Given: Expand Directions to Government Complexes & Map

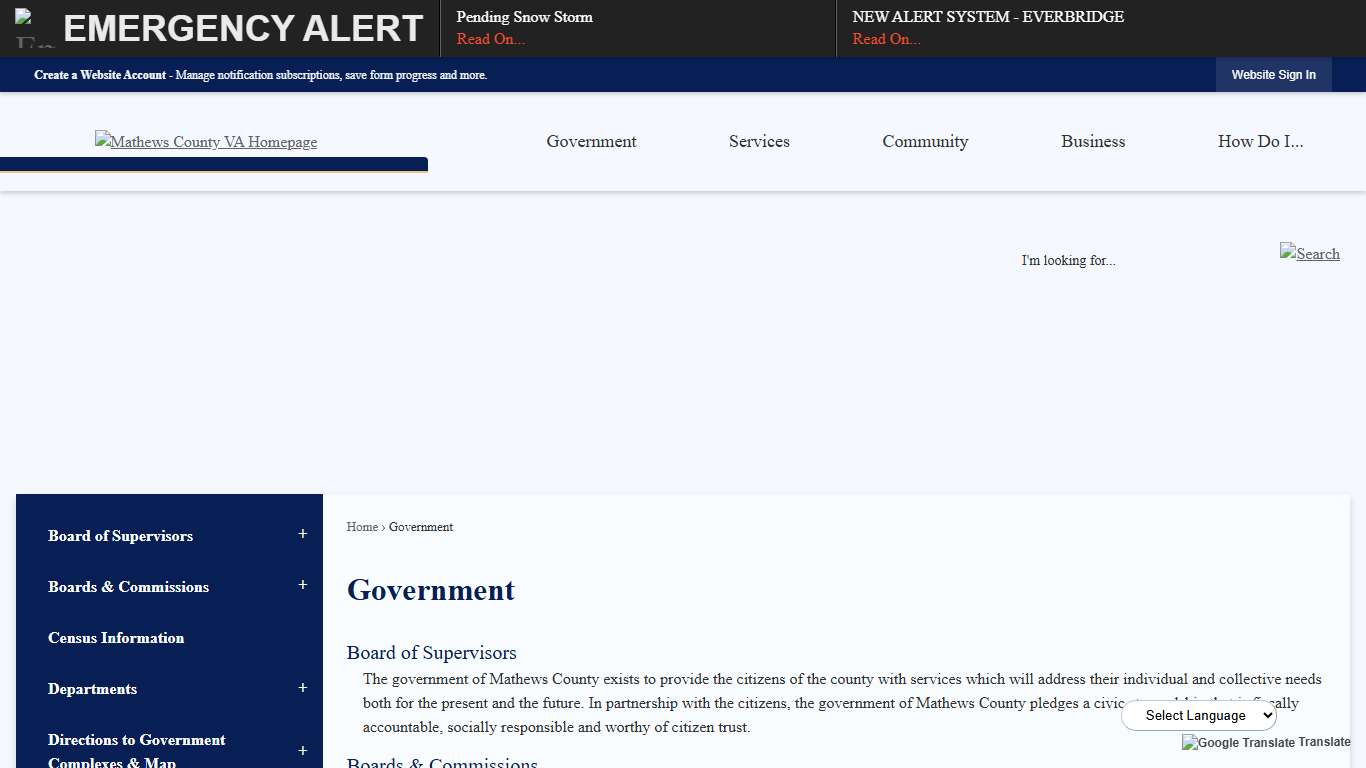Looking at the screenshot, I should (x=302, y=750).
